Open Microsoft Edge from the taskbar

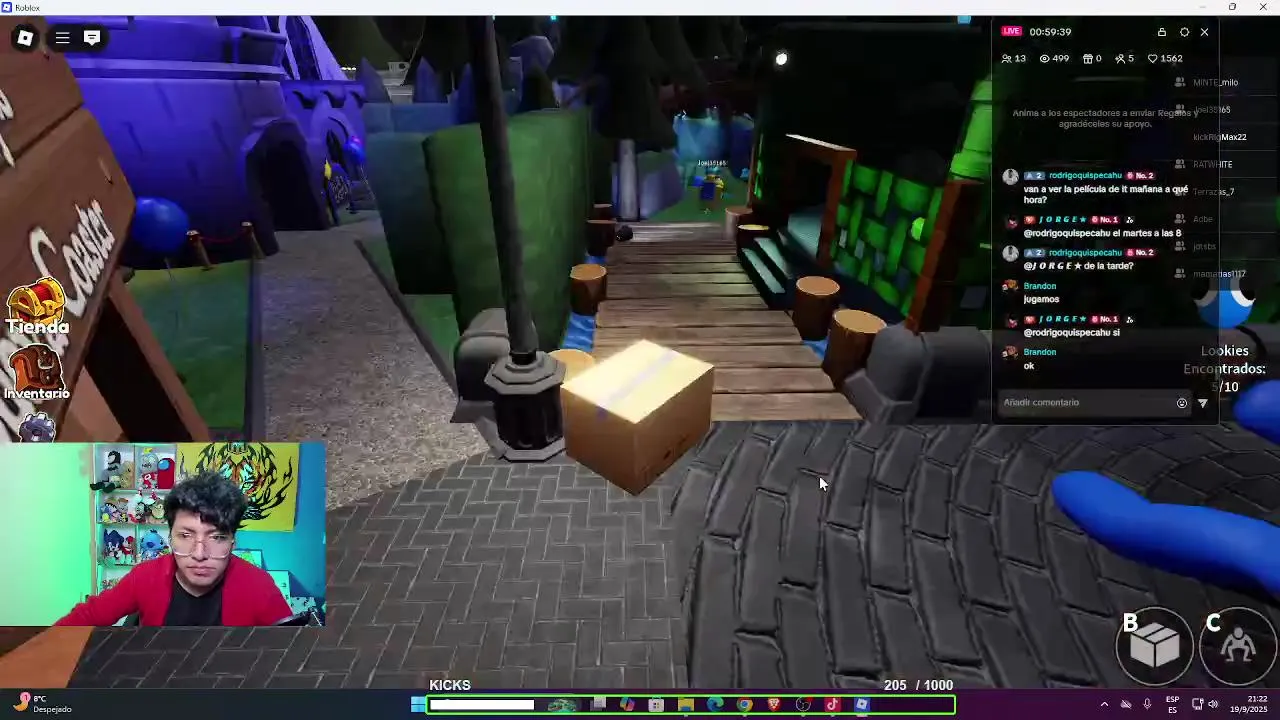click(715, 705)
